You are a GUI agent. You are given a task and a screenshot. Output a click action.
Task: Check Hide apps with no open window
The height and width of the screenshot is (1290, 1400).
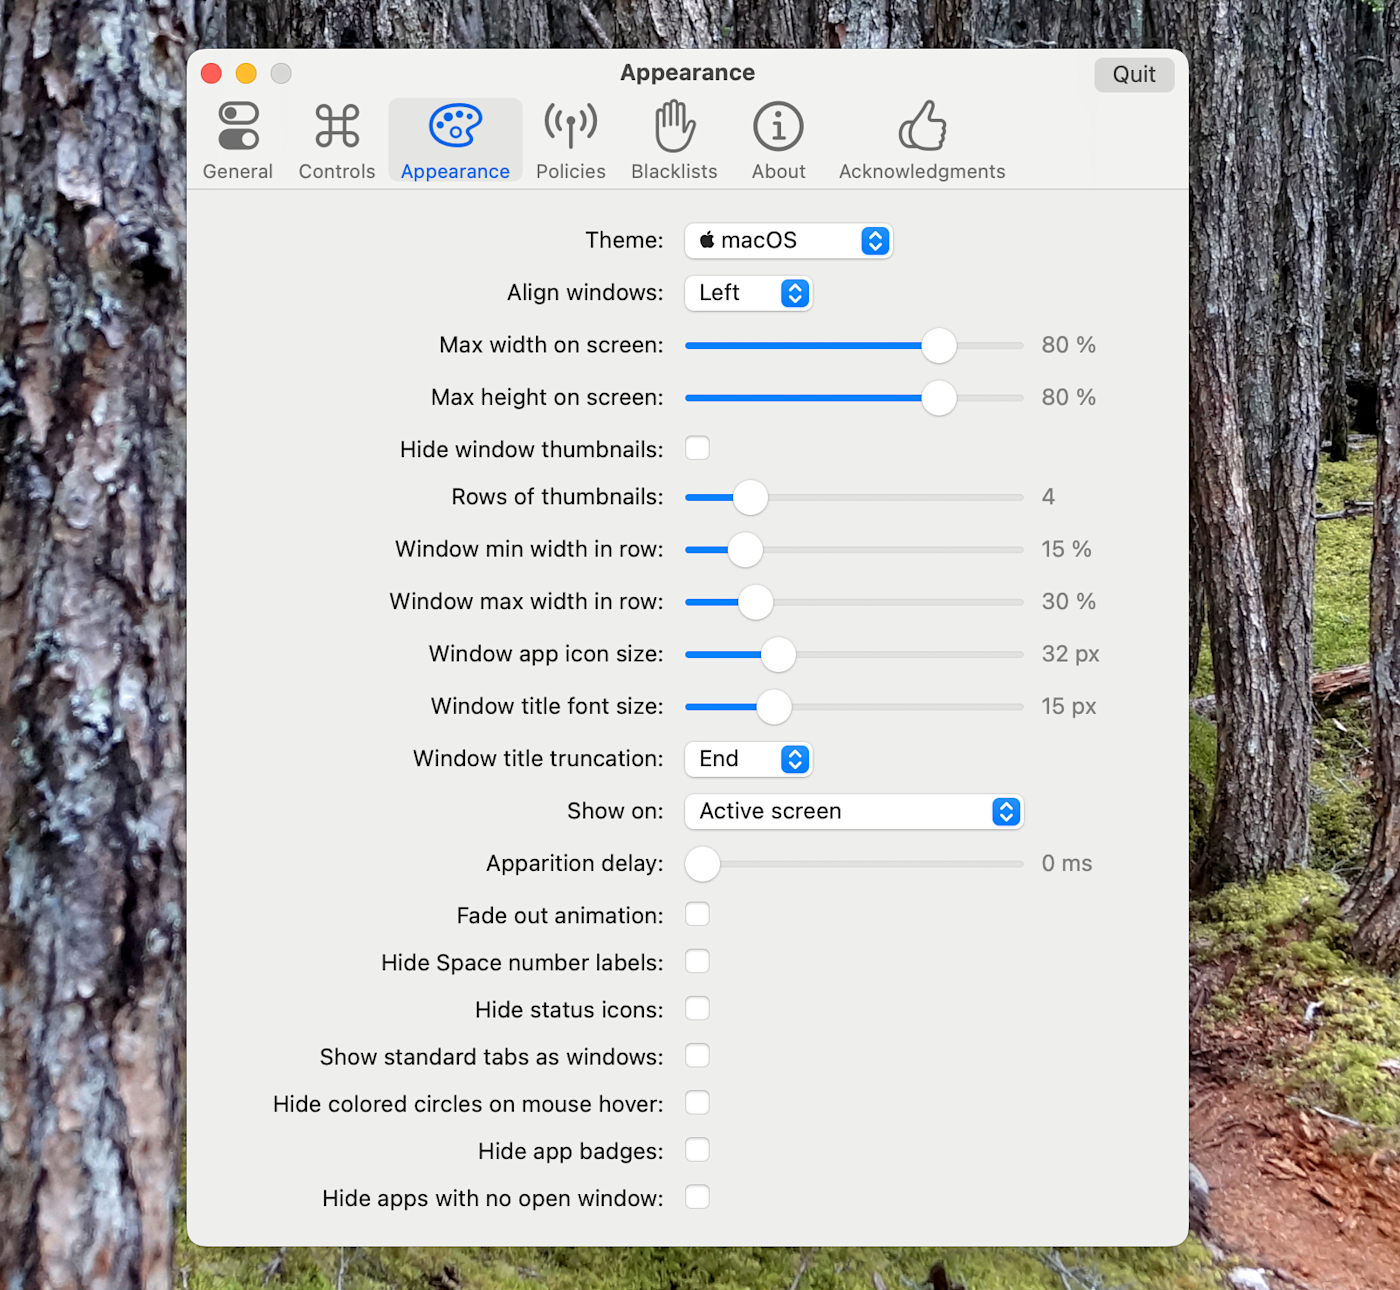point(697,1197)
